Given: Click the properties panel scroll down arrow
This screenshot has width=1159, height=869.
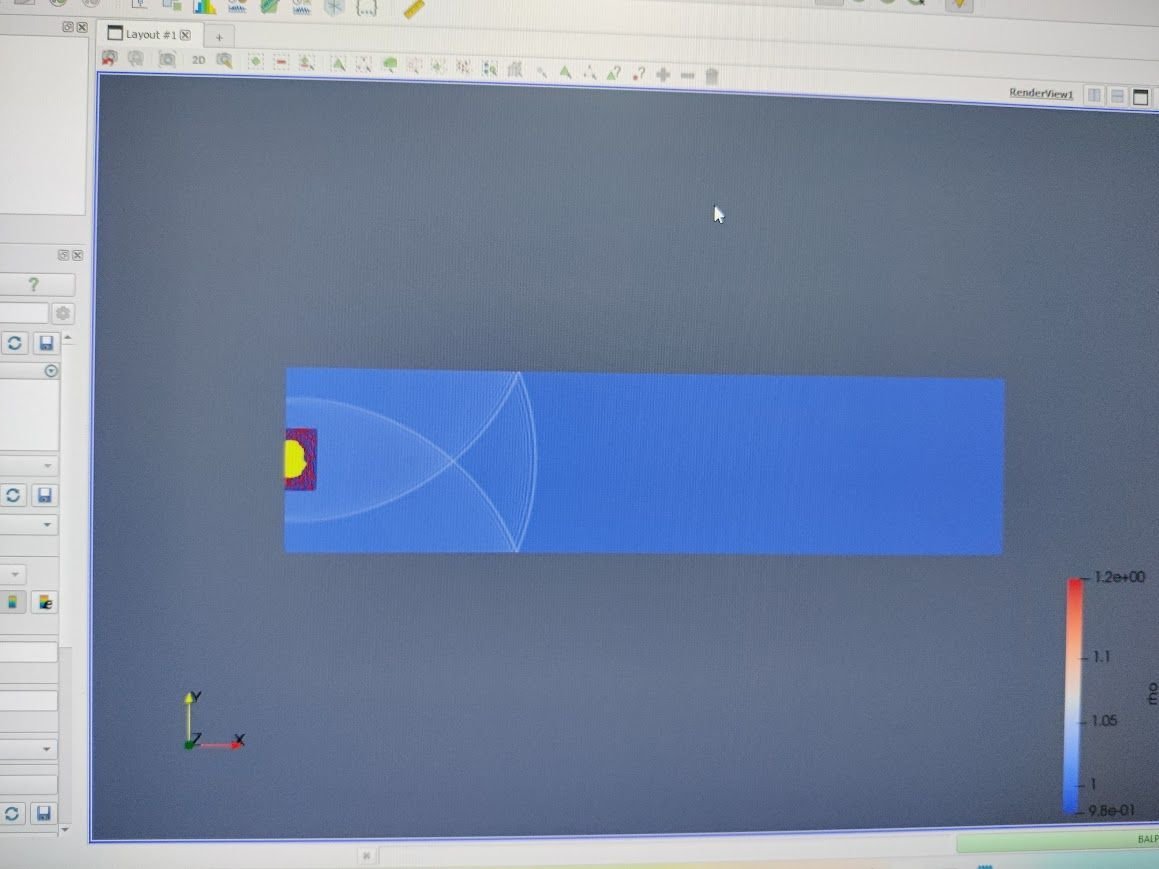Looking at the screenshot, I should click(65, 829).
